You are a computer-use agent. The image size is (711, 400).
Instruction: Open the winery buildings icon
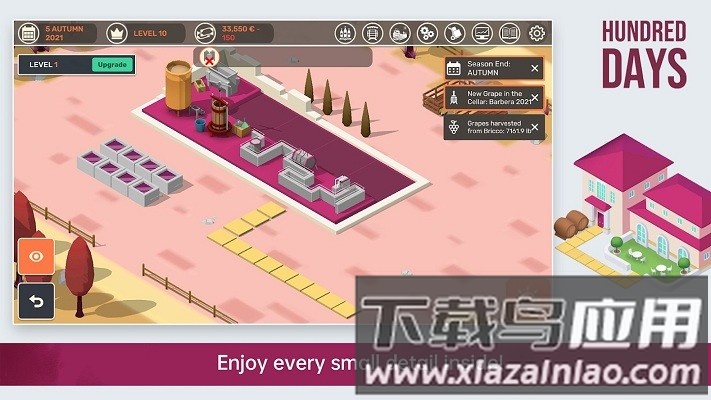pos(400,33)
